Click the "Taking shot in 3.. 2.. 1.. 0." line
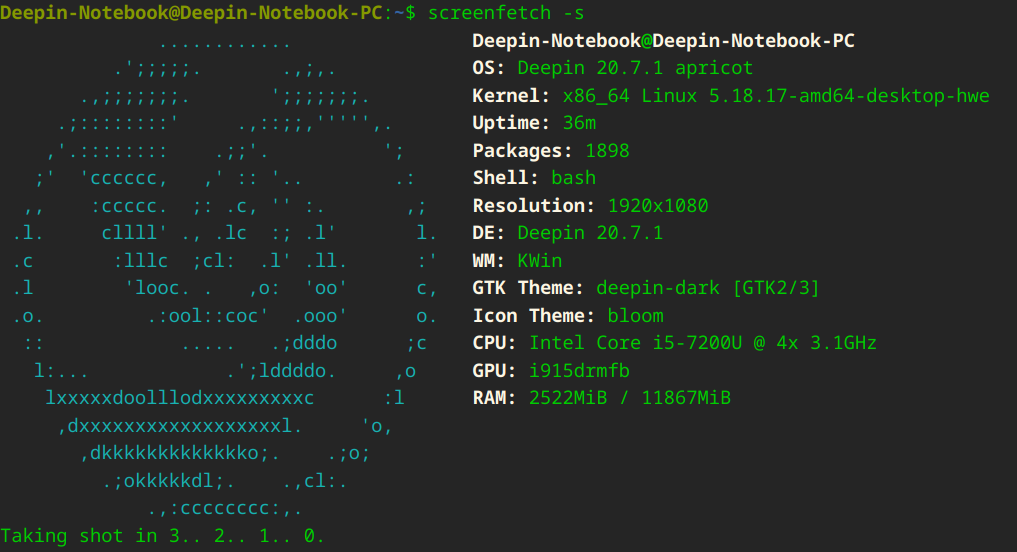1017x552 pixels. [x=163, y=536]
